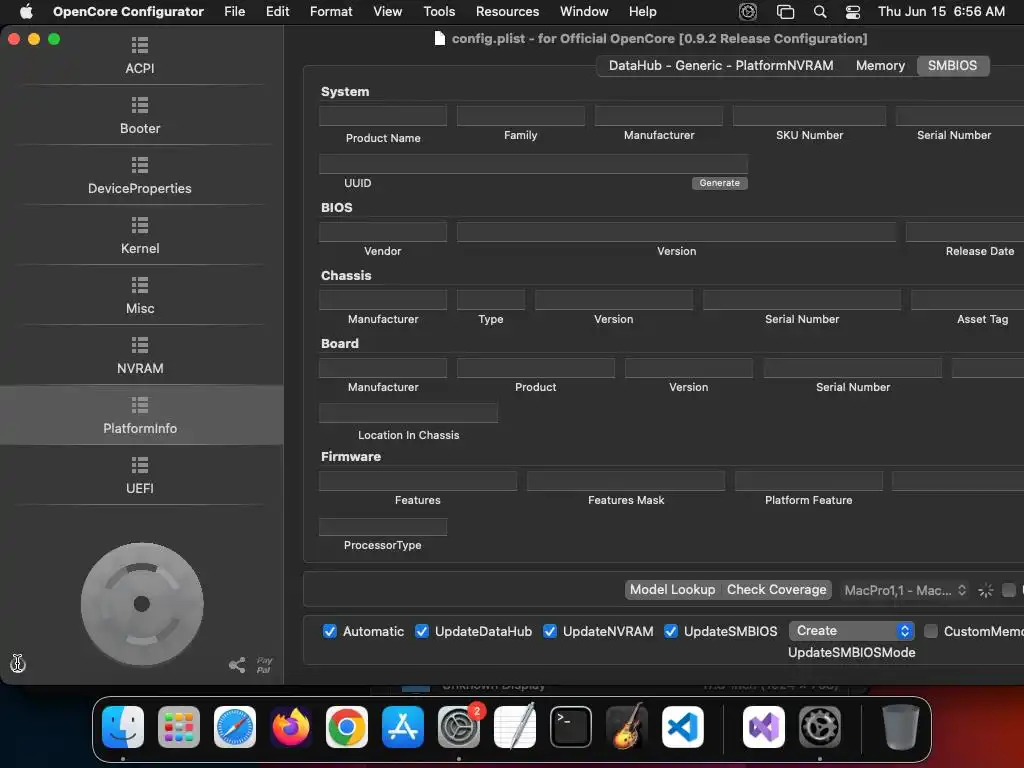Click the share icon in sidebar

pyautogui.click(x=237, y=665)
